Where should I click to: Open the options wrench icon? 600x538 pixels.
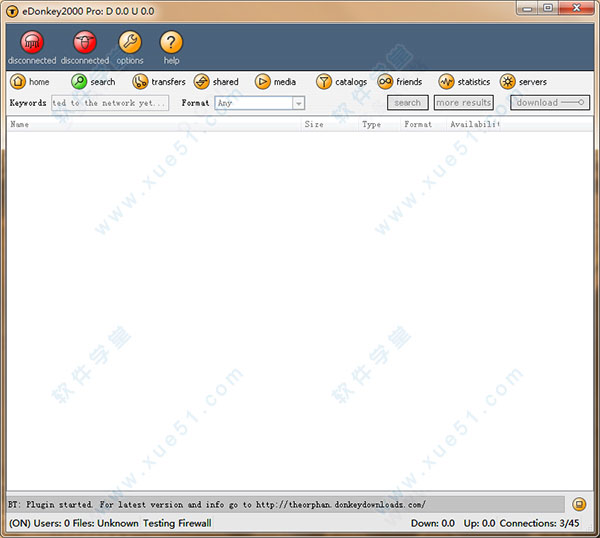click(130, 43)
